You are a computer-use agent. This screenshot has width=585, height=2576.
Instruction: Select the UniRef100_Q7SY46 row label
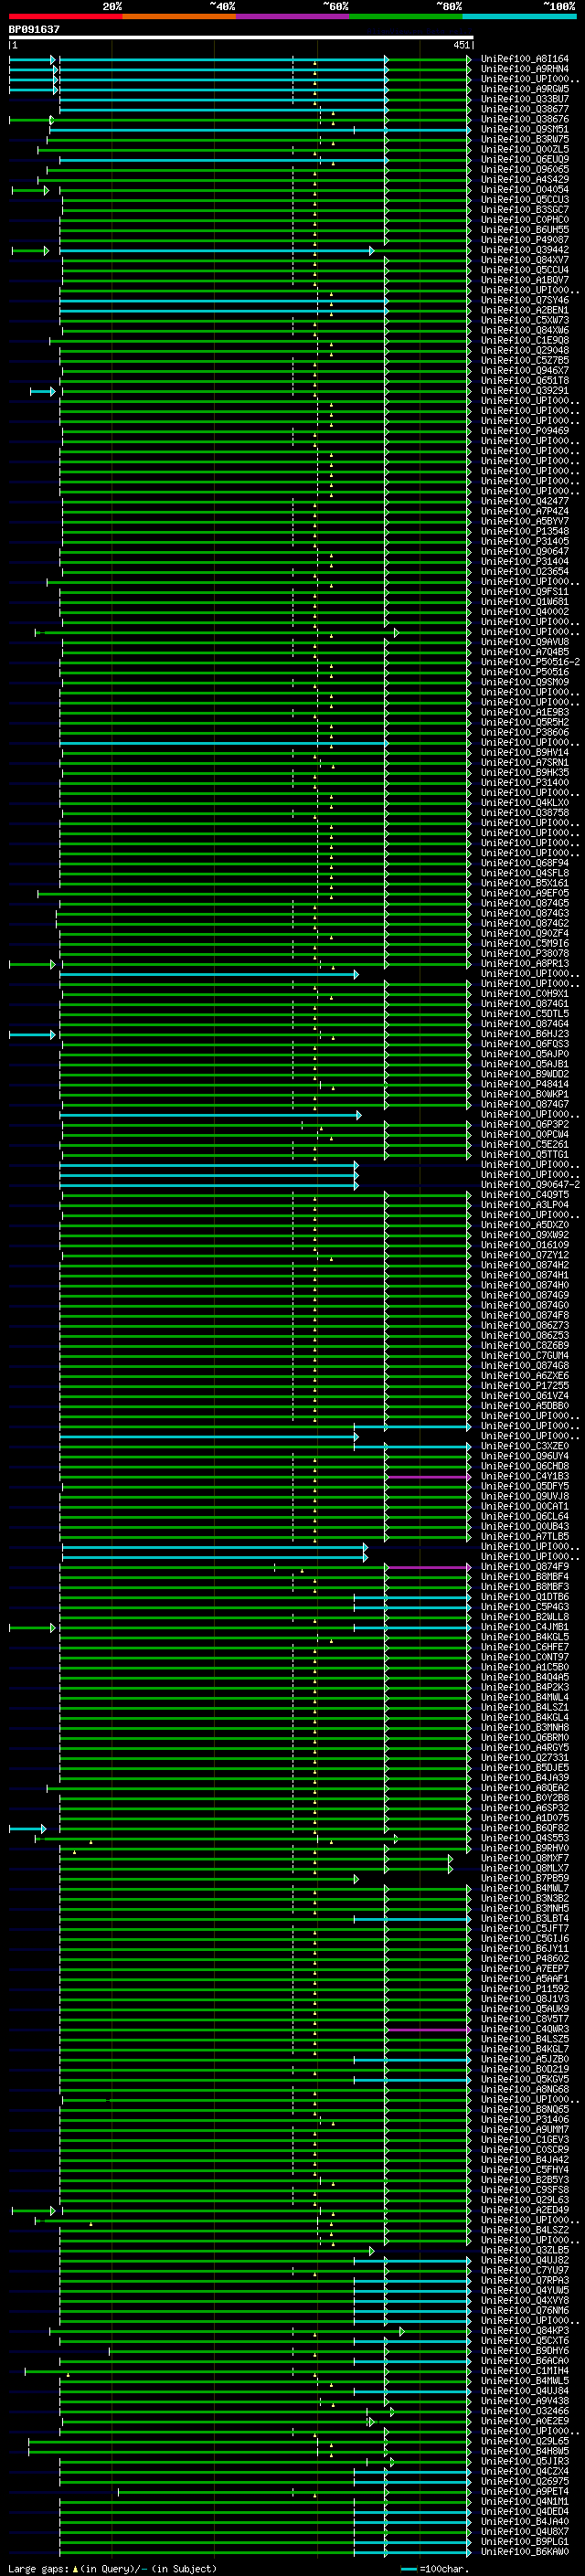tap(525, 300)
